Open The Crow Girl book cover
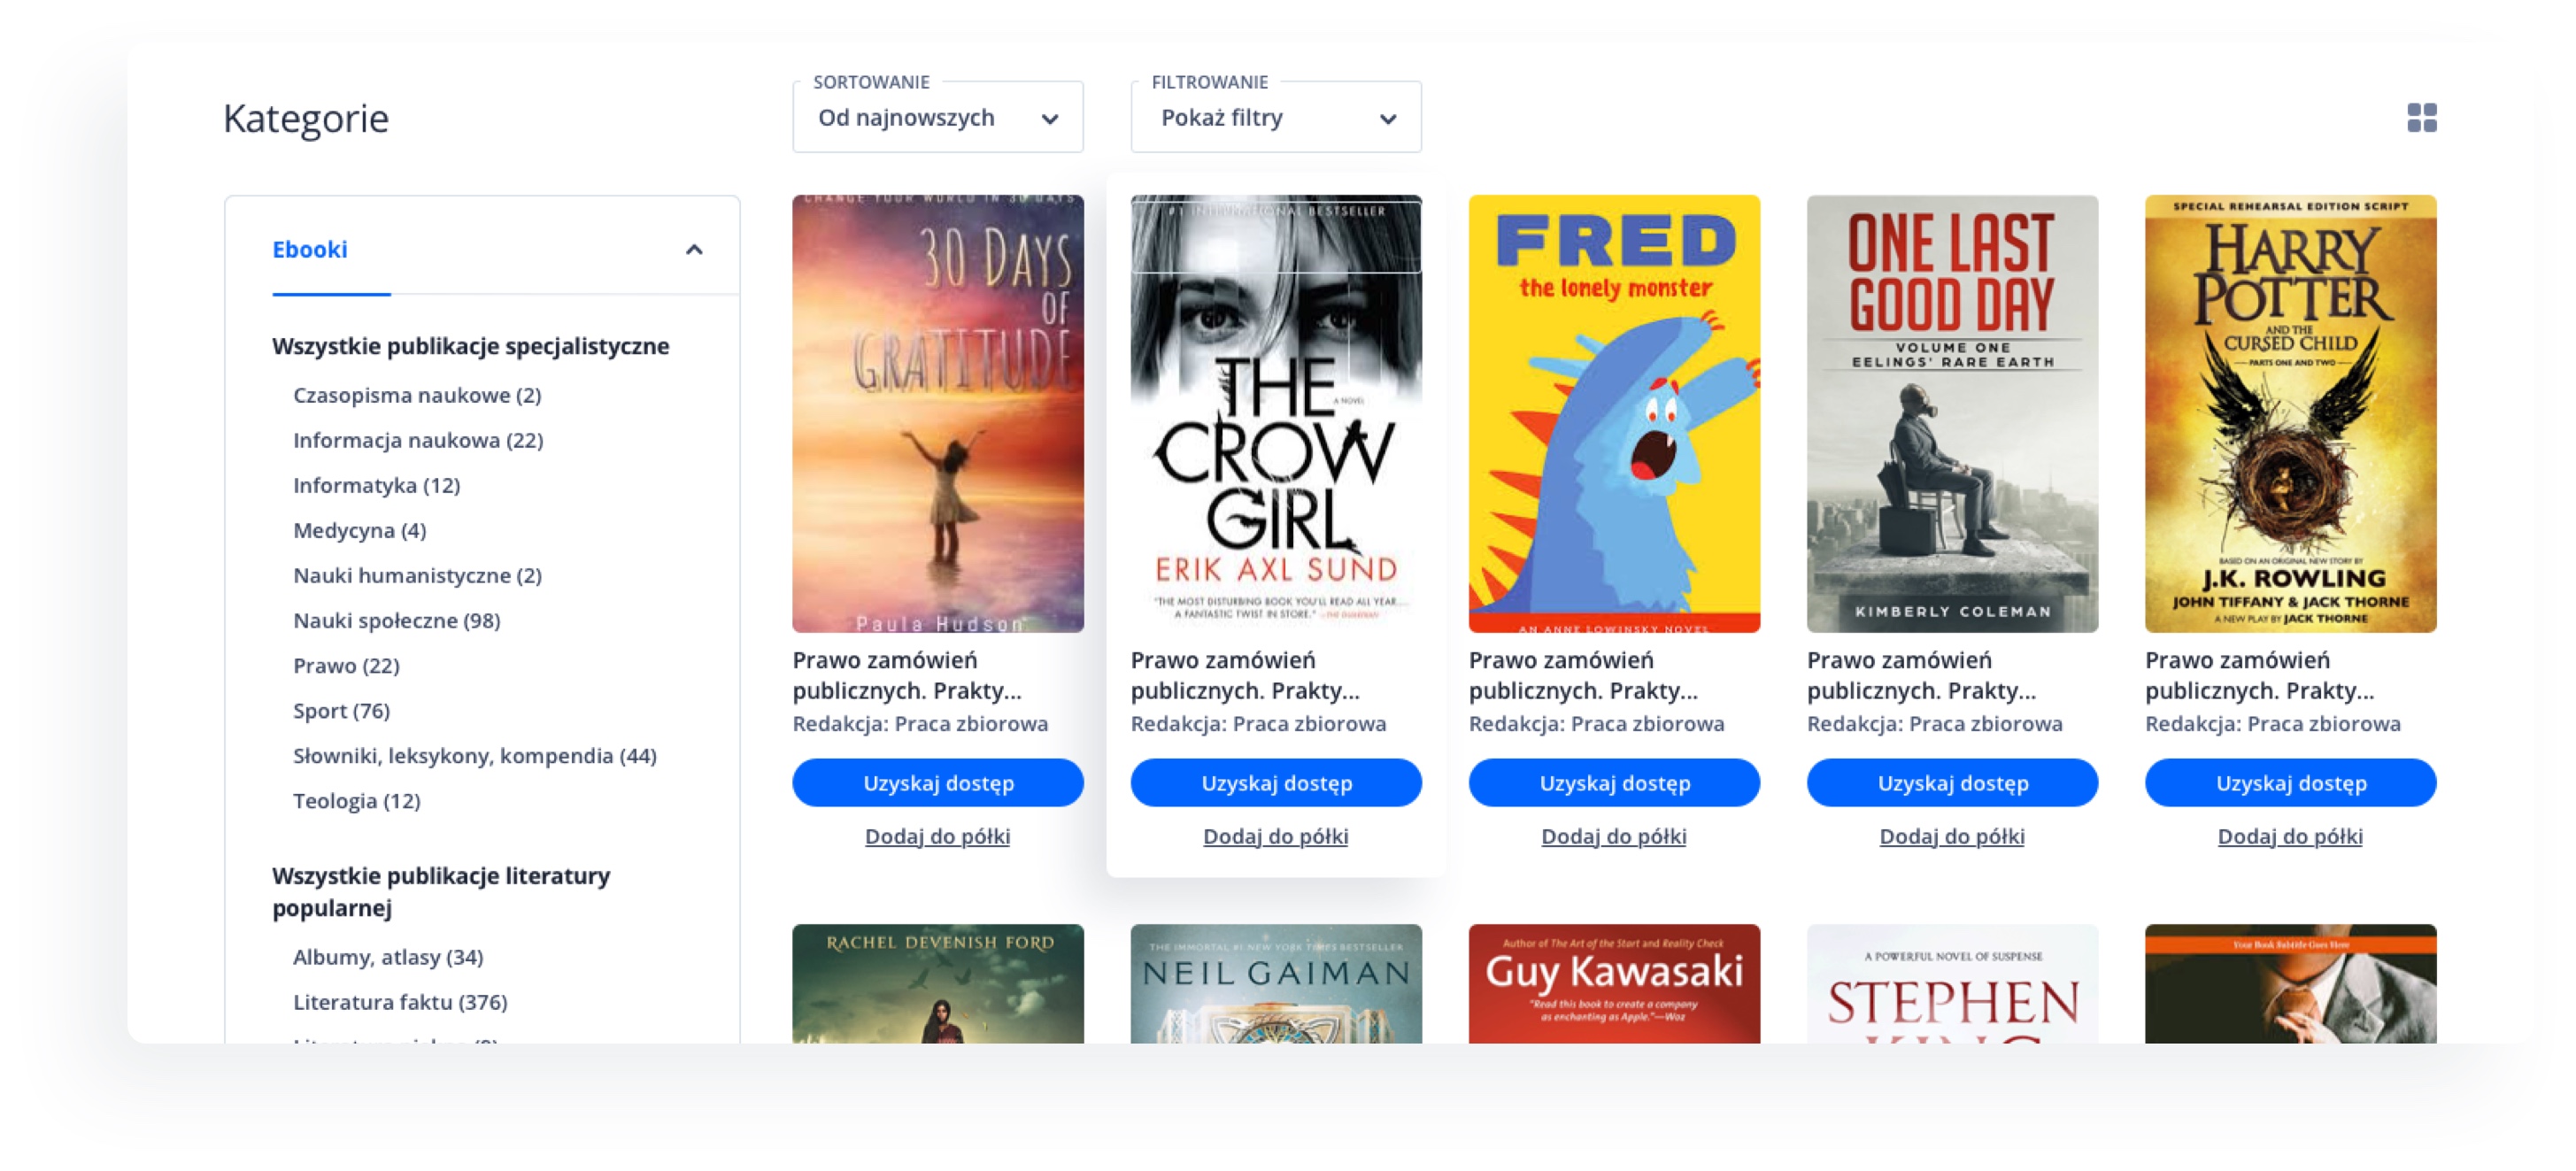Viewport: 2576px width, 1171px height. tap(1275, 413)
